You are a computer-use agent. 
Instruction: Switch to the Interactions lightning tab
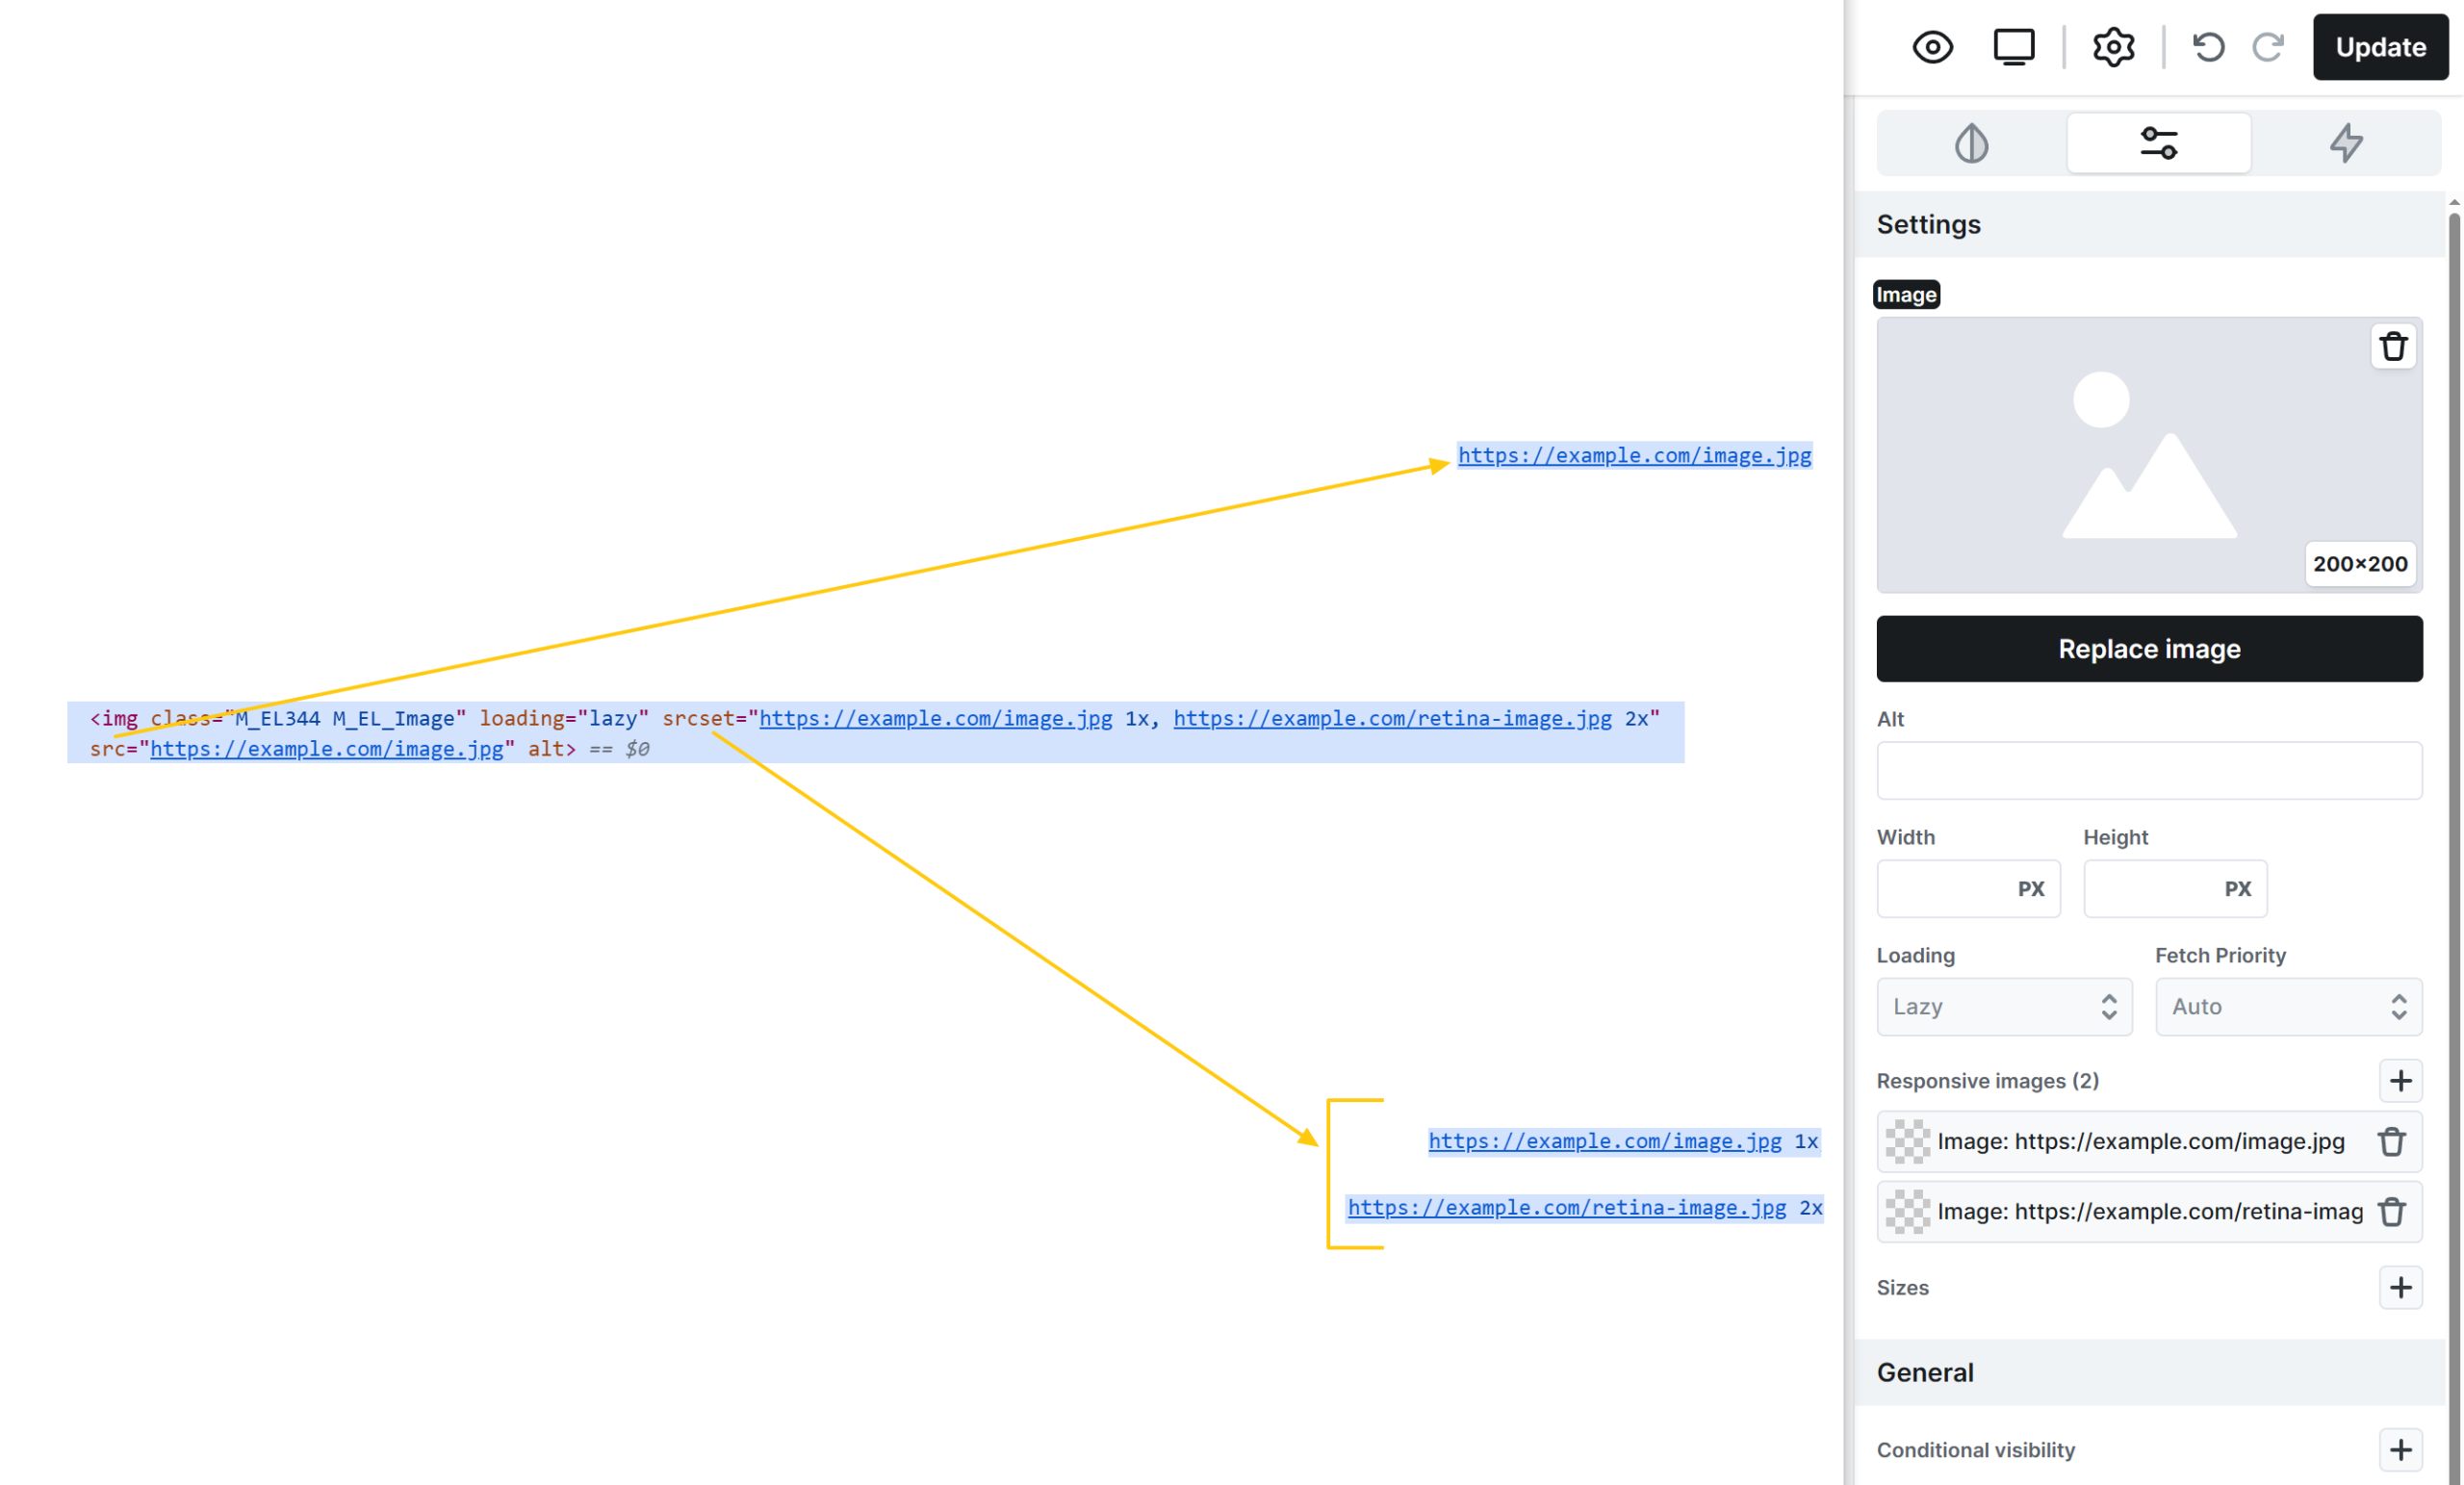point(2345,143)
